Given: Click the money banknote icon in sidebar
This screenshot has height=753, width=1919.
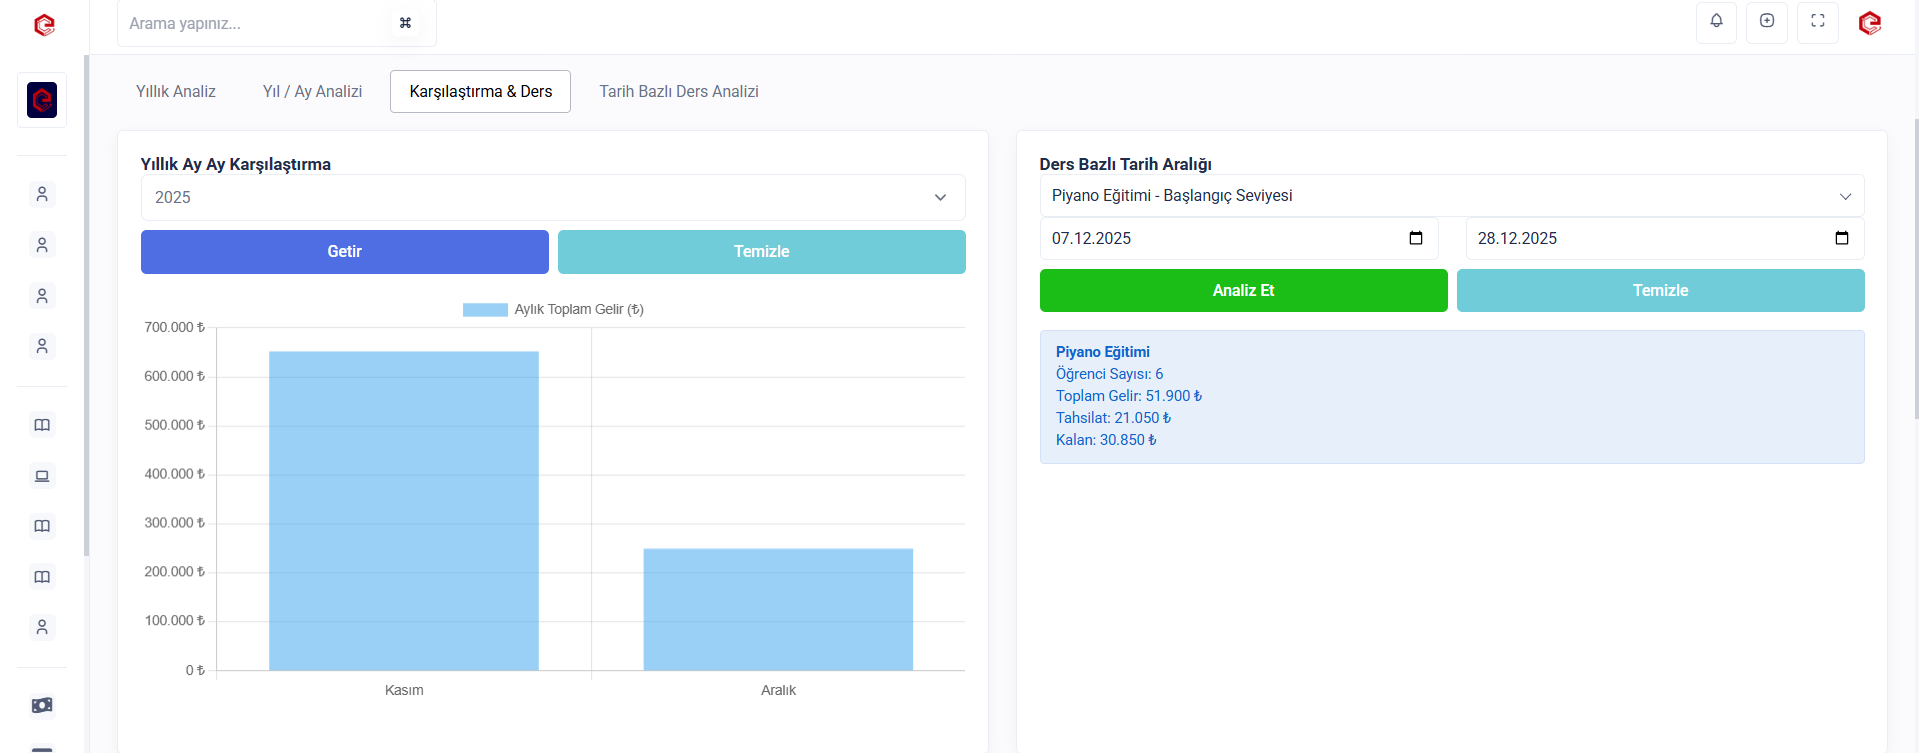Looking at the screenshot, I should [x=42, y=705].
